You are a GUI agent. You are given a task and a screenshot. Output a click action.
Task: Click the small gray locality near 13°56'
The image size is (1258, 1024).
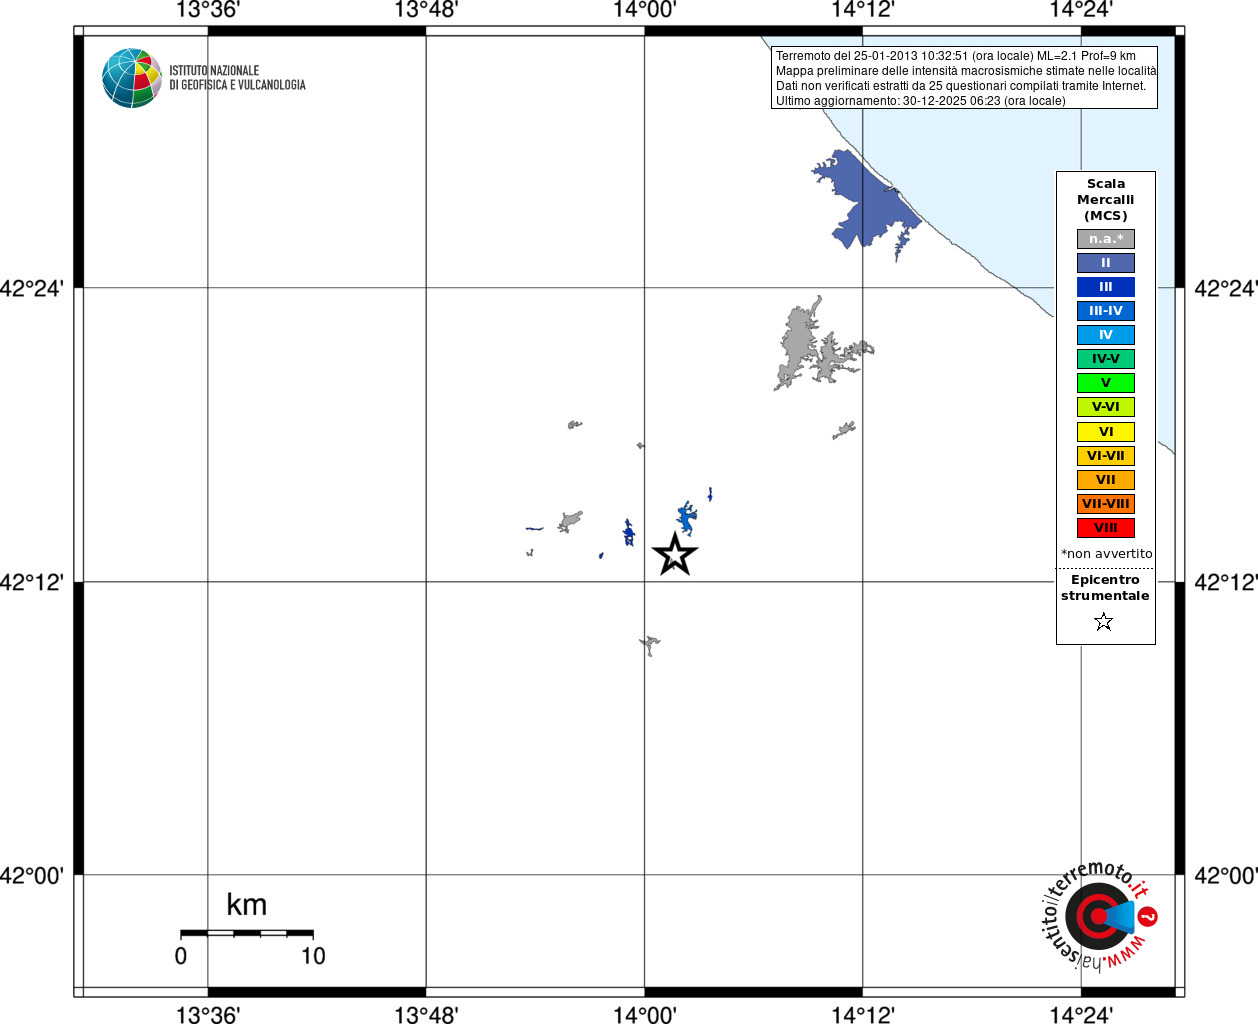(x=575, y=425)
